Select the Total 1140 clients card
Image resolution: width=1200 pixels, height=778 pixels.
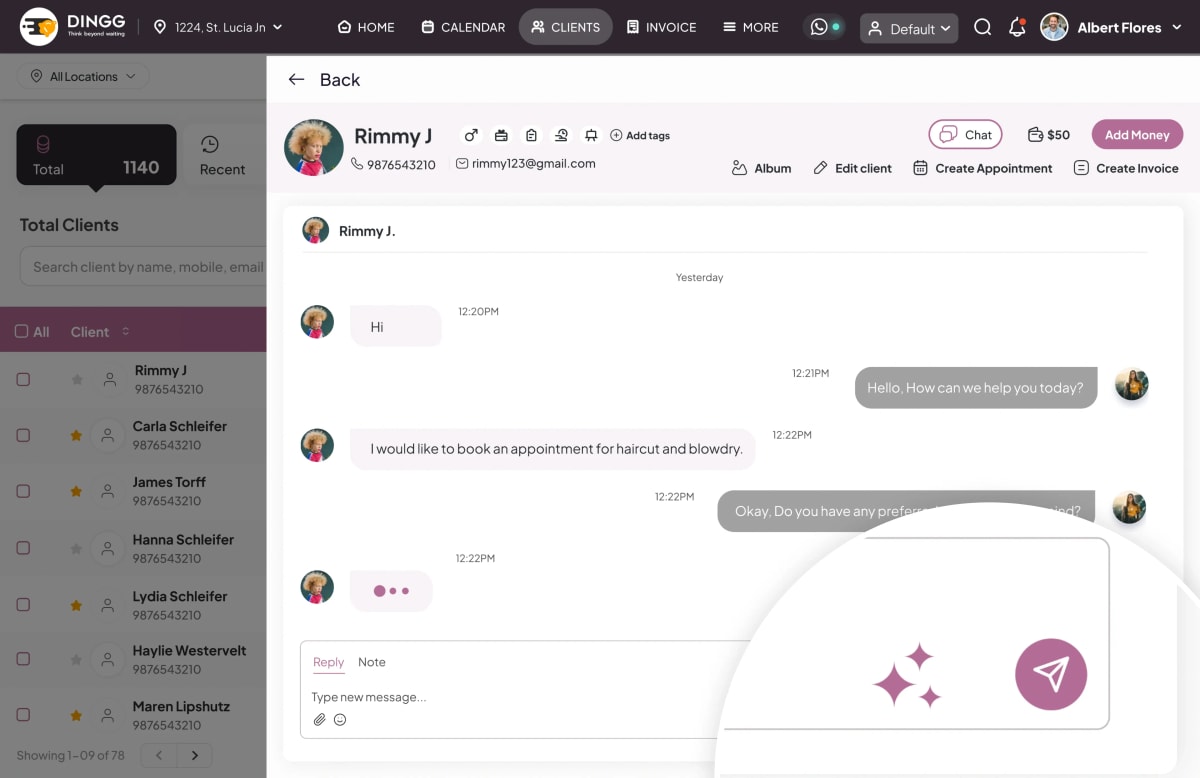97,155
